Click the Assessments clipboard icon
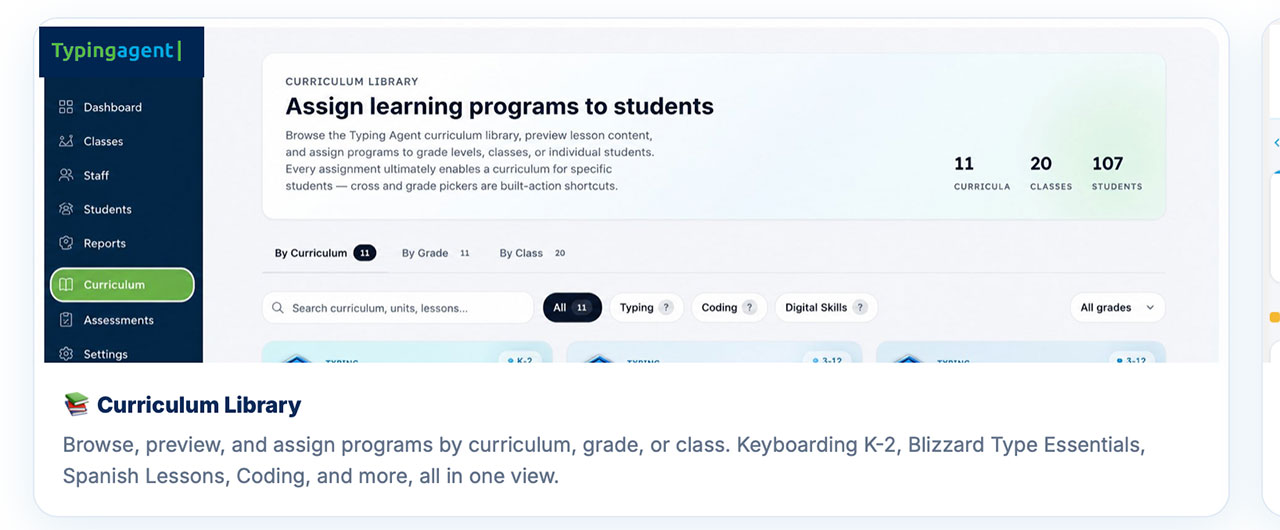Image resolution: width=1280 pixels, height=530 pixels. [x=66, y=320]
